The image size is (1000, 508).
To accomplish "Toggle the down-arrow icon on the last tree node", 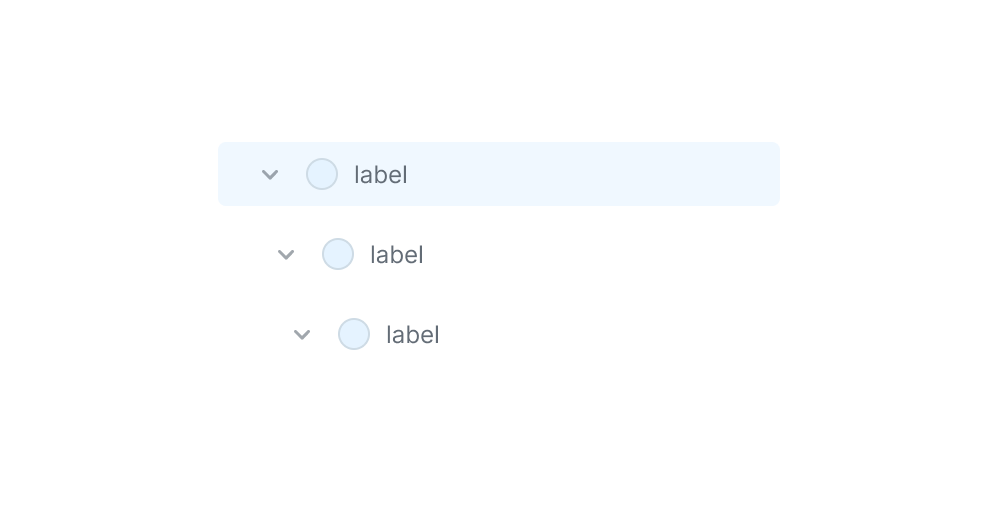I will pyautogui.click(x=302, y=335).
